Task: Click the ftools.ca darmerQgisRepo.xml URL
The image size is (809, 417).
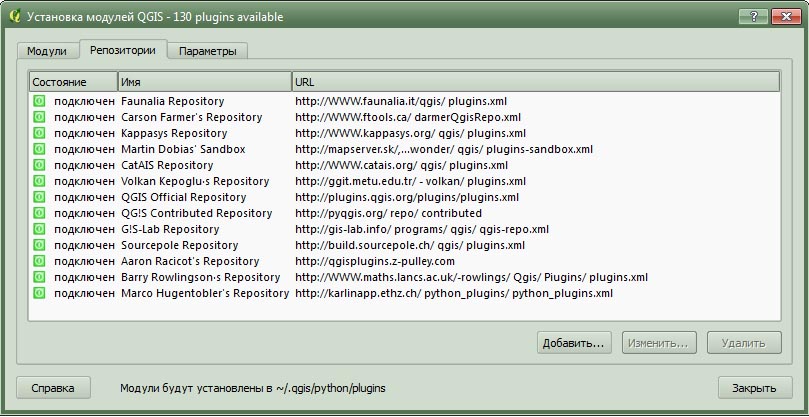Action: click(x=408, y=117)
